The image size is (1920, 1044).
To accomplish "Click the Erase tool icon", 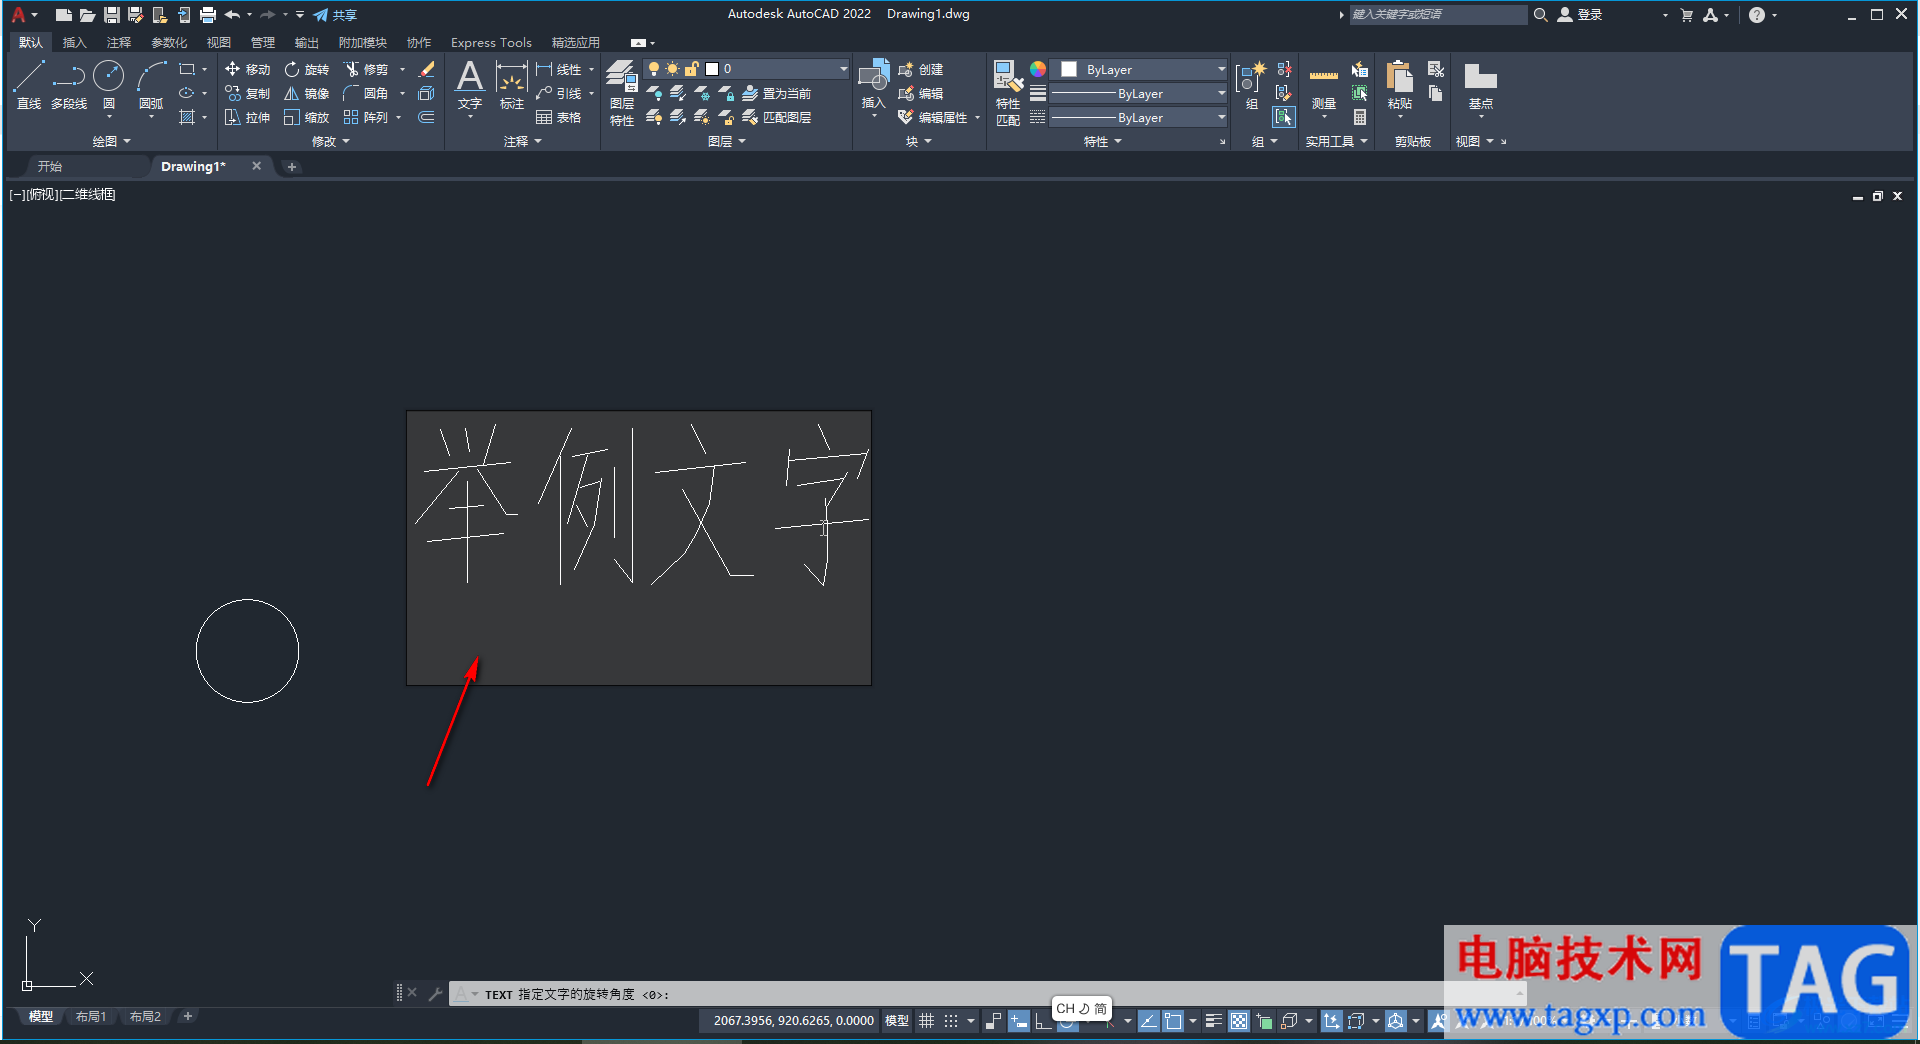I will pos(426,69).
